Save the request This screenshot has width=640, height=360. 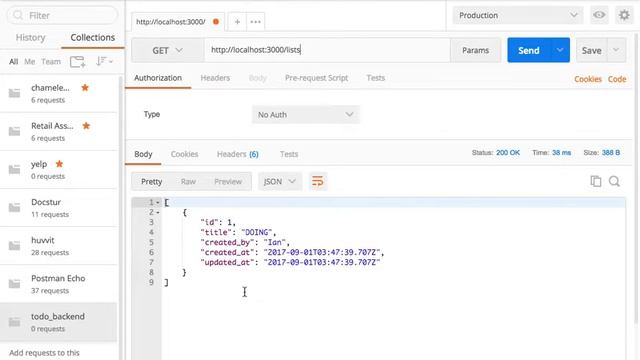click(x=591, y=50)
